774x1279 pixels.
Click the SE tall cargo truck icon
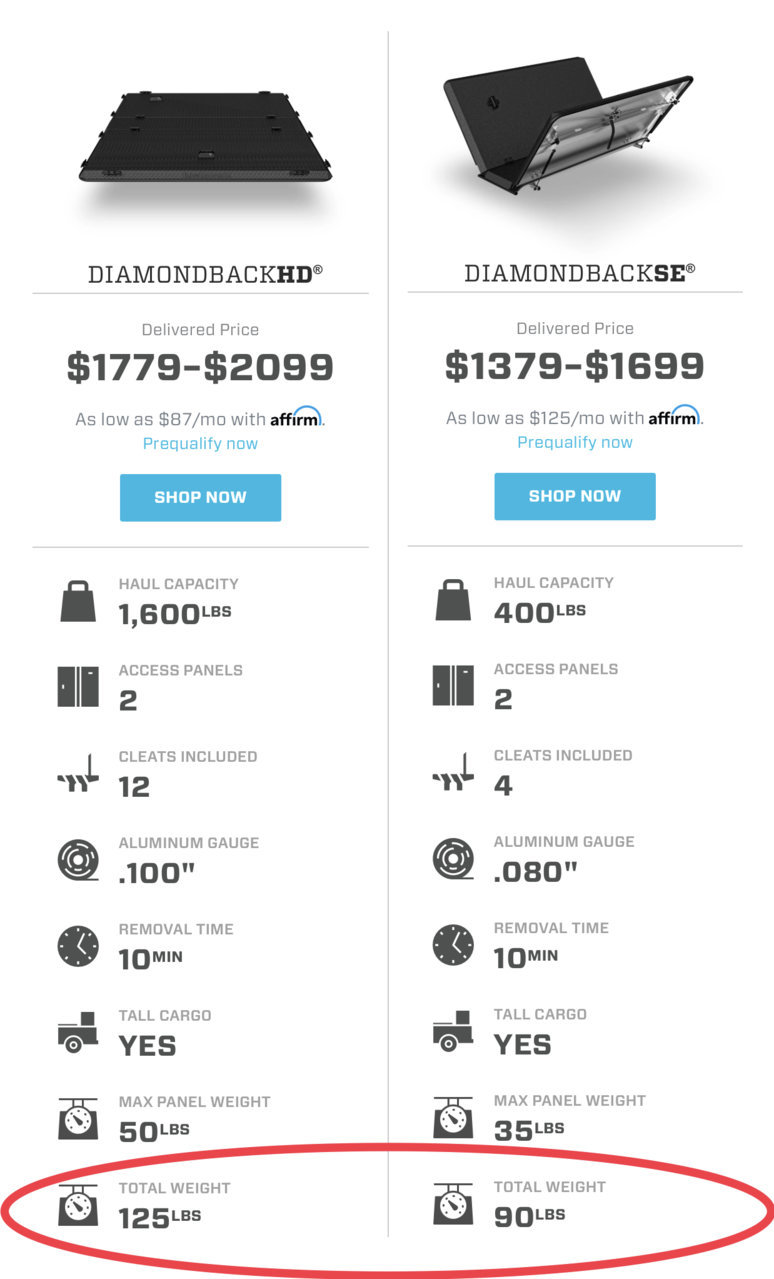tap(453, 1031)
